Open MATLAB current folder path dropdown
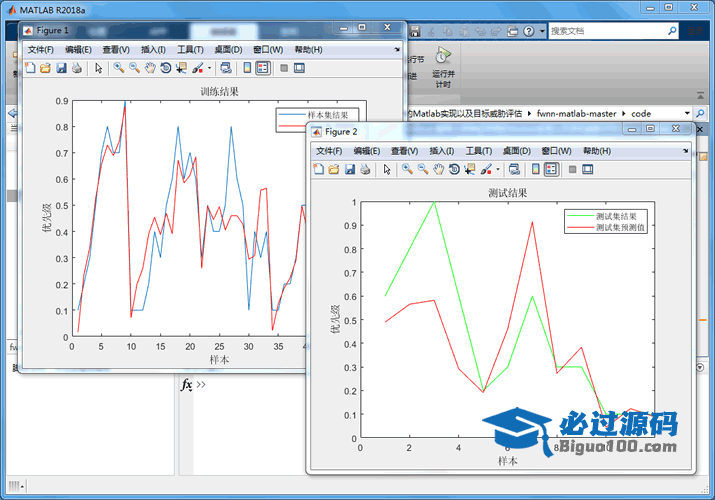The width and height of the screenshot is (715, 500). (687, 113)
